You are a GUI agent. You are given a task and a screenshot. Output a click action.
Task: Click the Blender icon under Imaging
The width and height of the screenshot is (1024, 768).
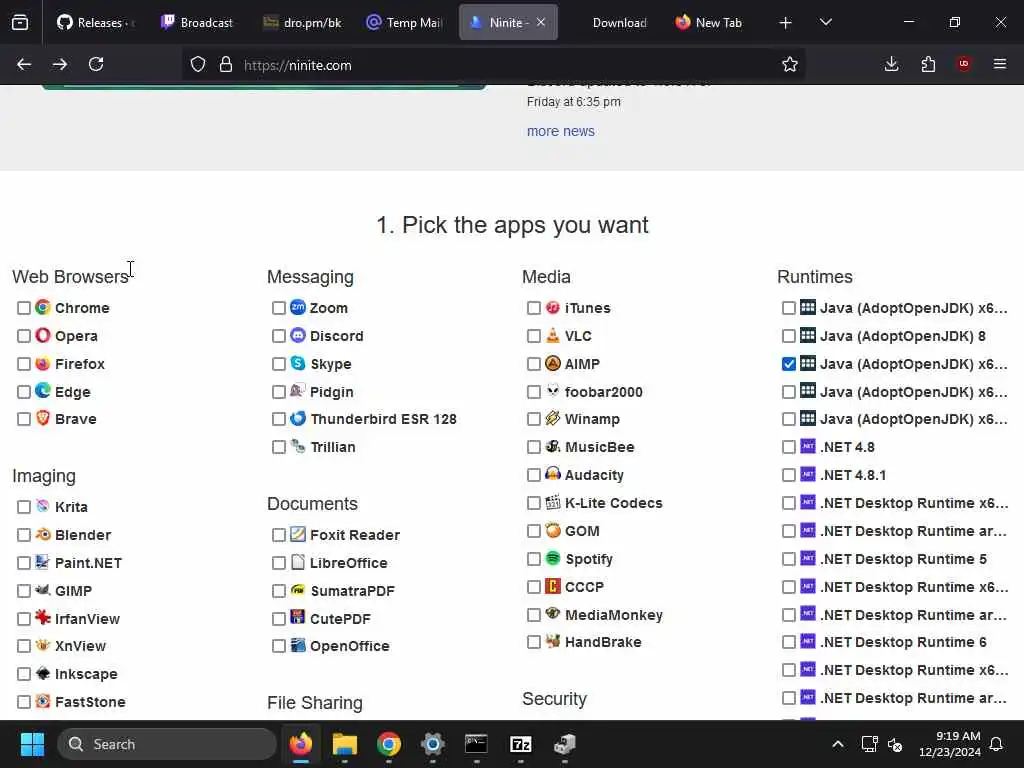[x=43, y=534]
